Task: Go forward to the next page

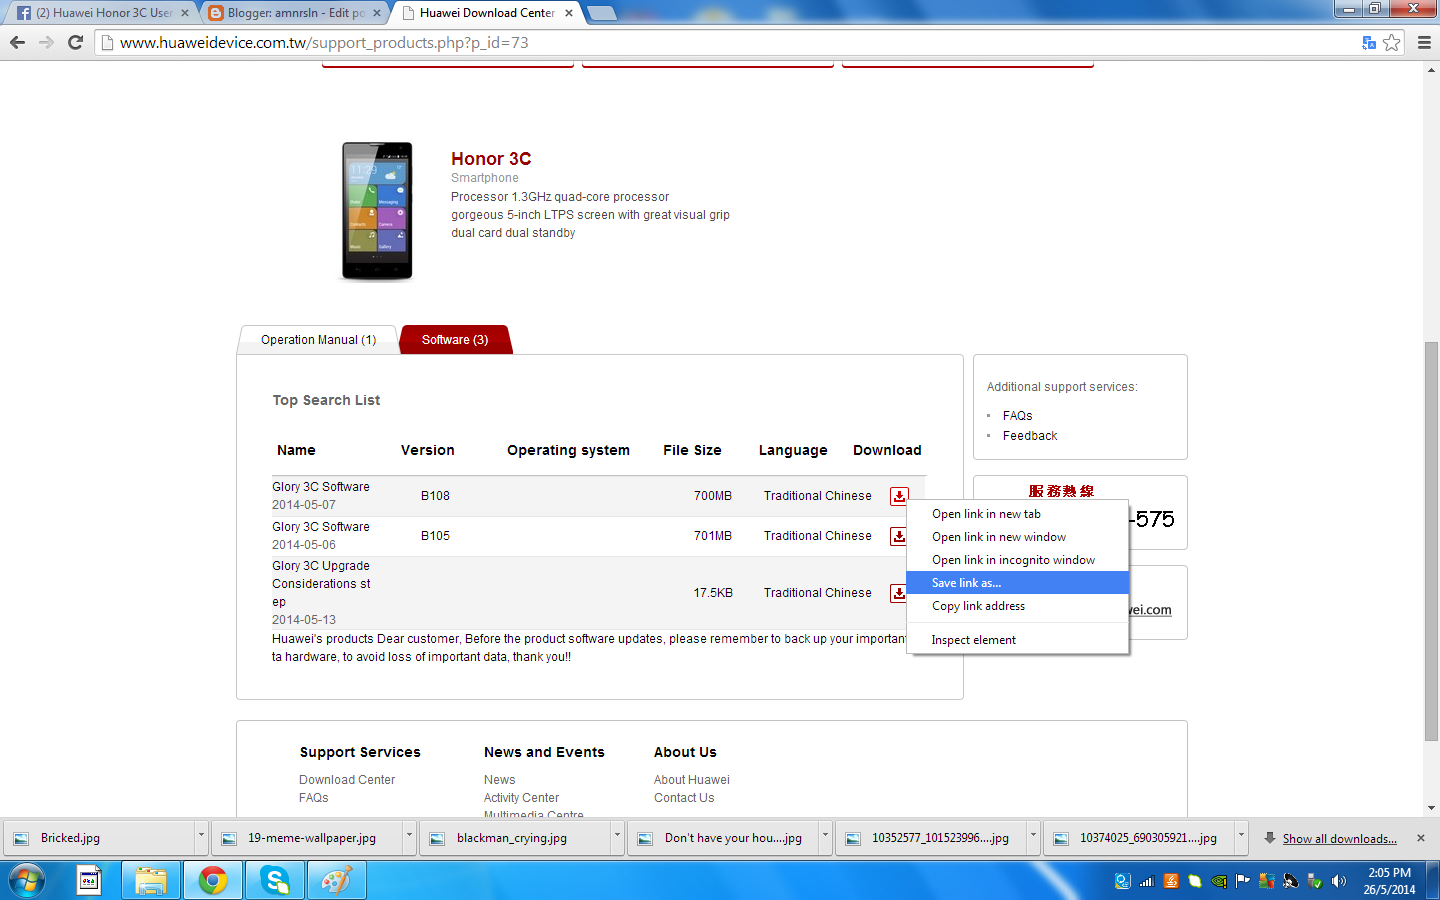Action: point(46,42)
